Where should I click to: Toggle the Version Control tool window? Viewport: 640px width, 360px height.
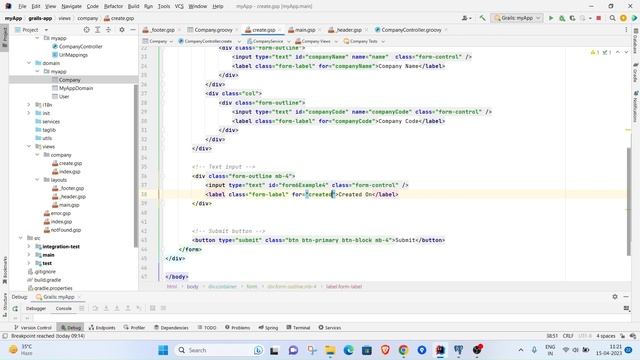pos(33,327)
